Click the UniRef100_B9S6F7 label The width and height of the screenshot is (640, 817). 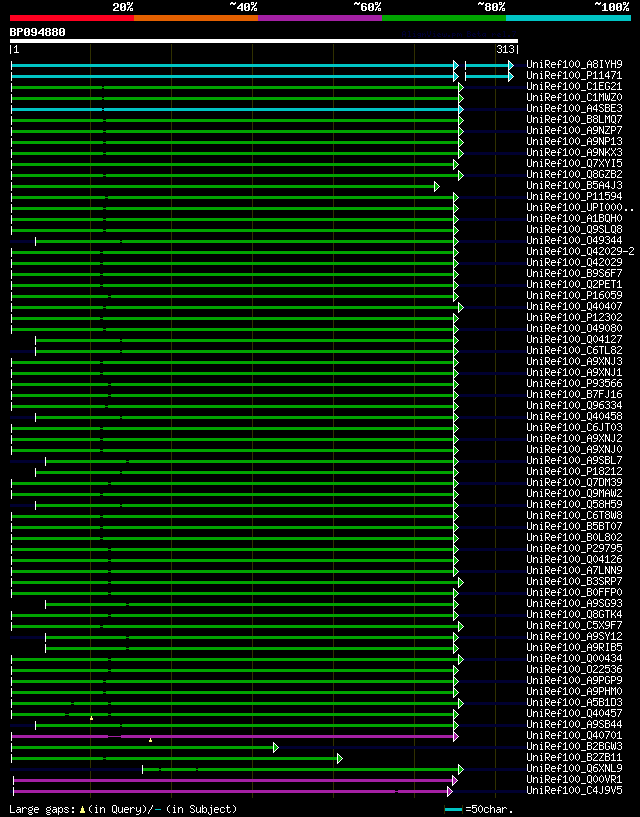tap(574, 274)
